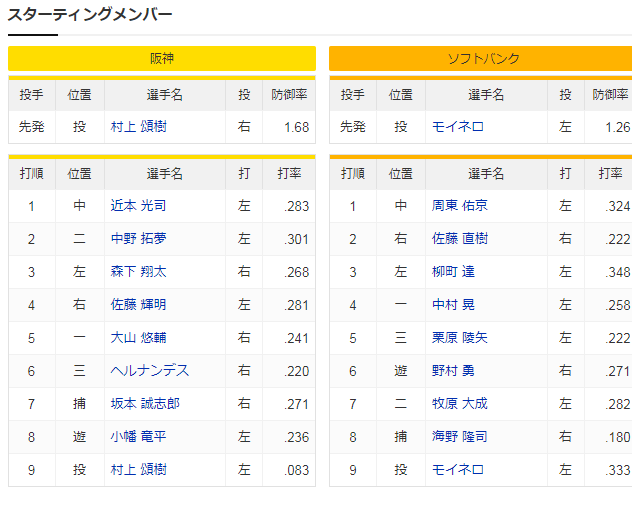
Task: Open 周東 佑京 player page
Action: (x=459, y=206)
